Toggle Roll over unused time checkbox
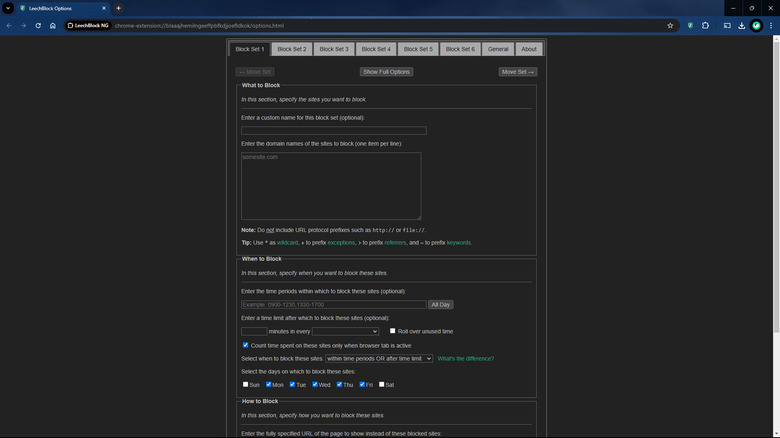This screenshot has height=438, width=780. coord(393,331)
